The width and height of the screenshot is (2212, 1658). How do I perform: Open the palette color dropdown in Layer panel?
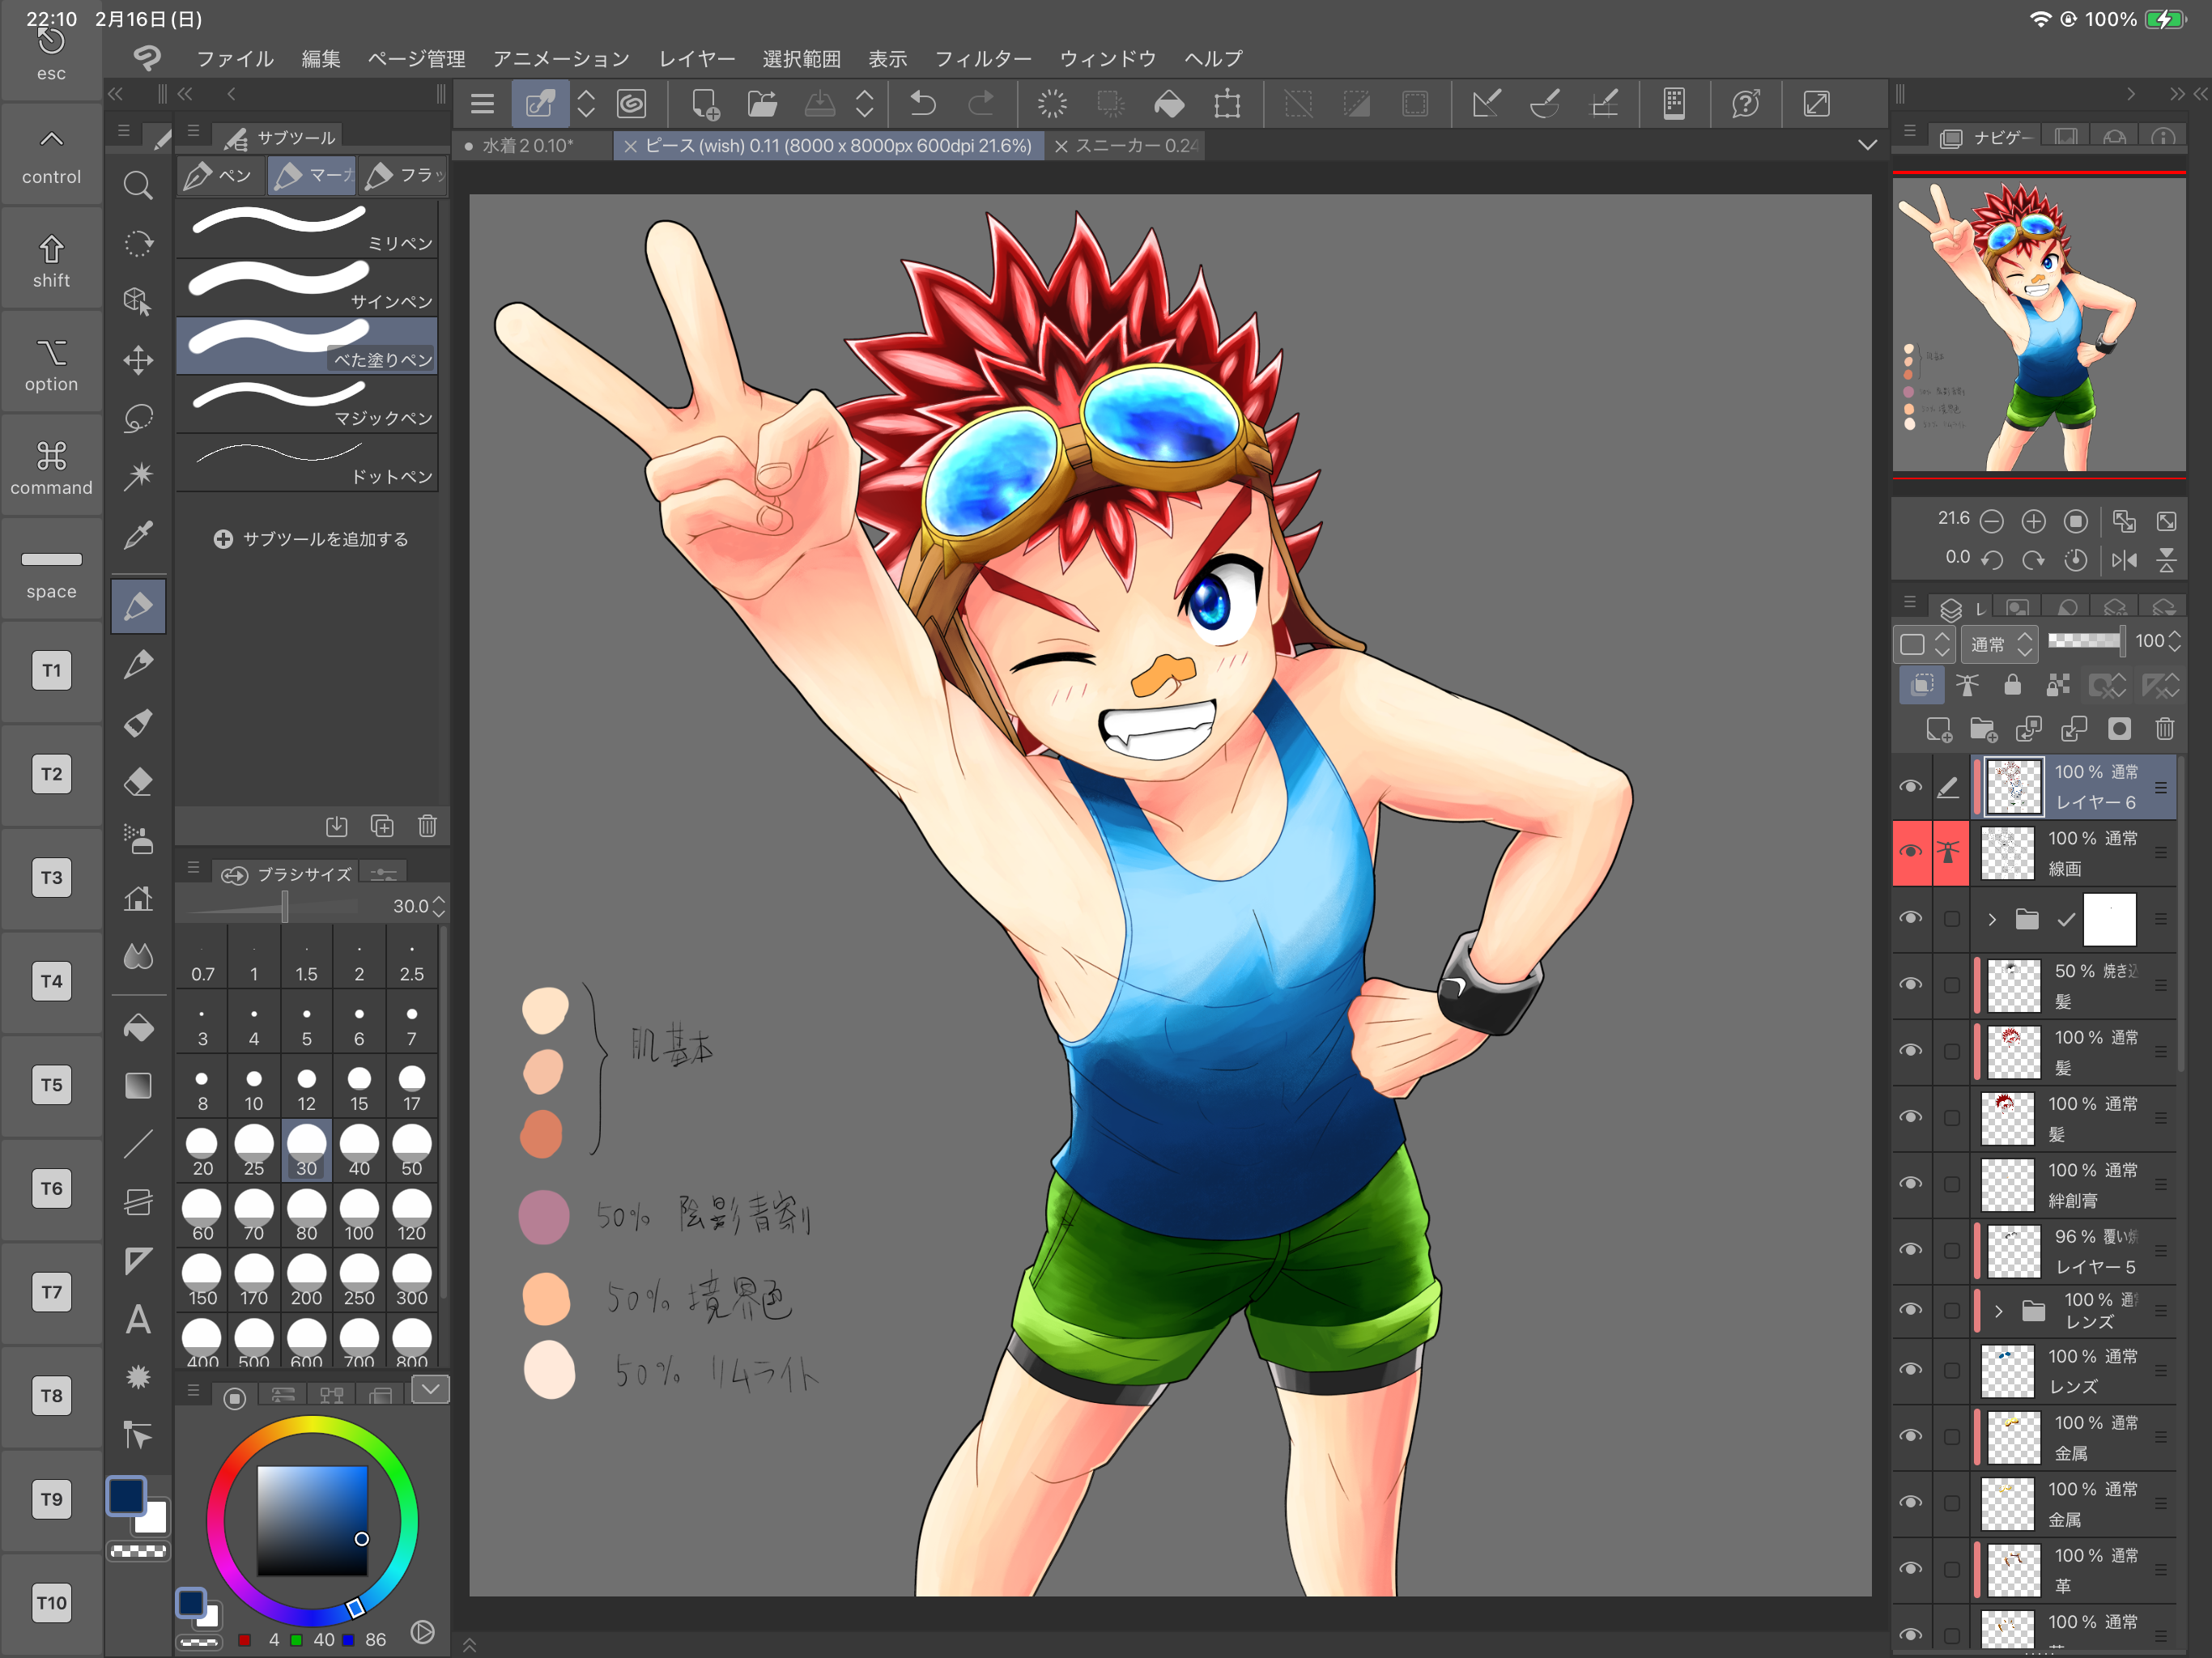(1922, 643)
